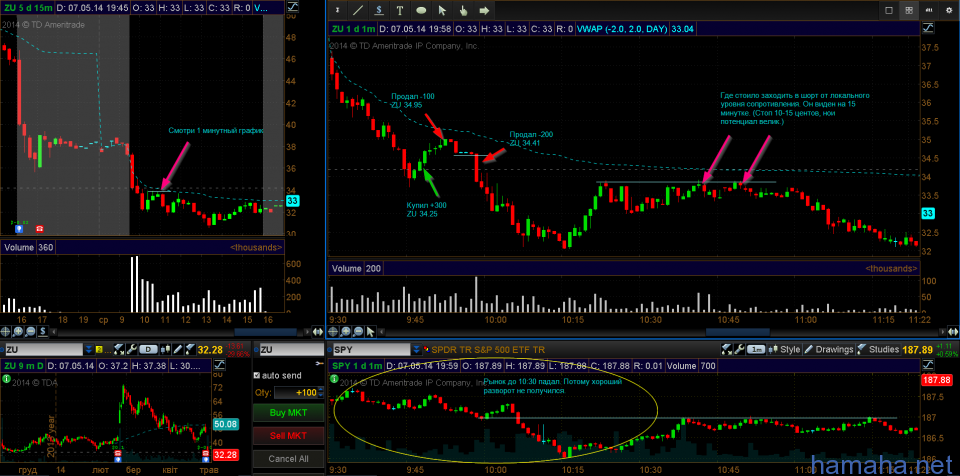Open the Drawings menu on SPY chart
Image resolution: width=960 pixels, height=476 pixels.
click(829, 350)
